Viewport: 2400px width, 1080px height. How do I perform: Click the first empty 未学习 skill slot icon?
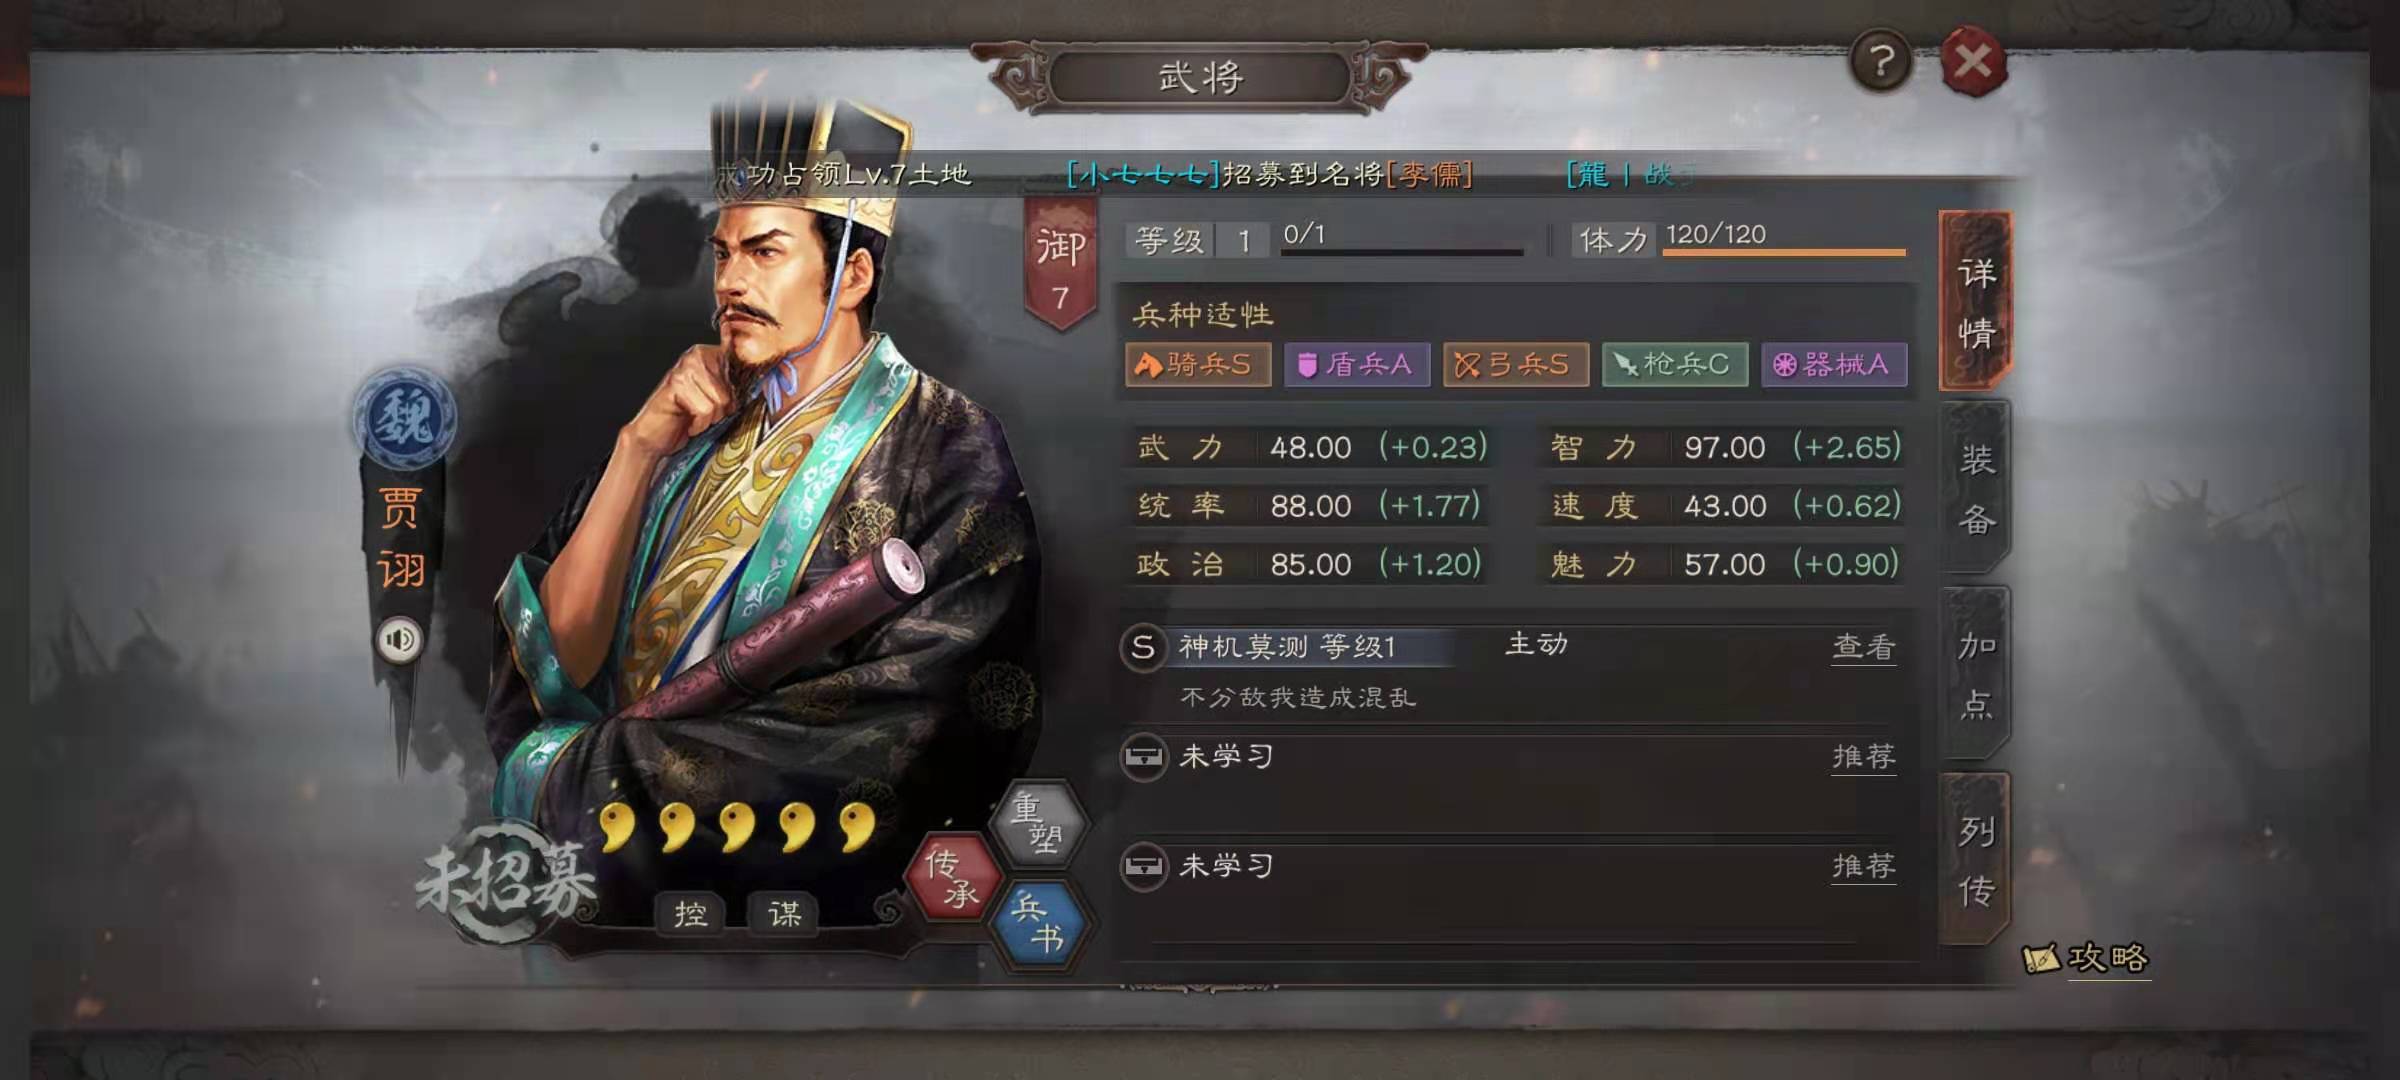[x=1143, y=757]
